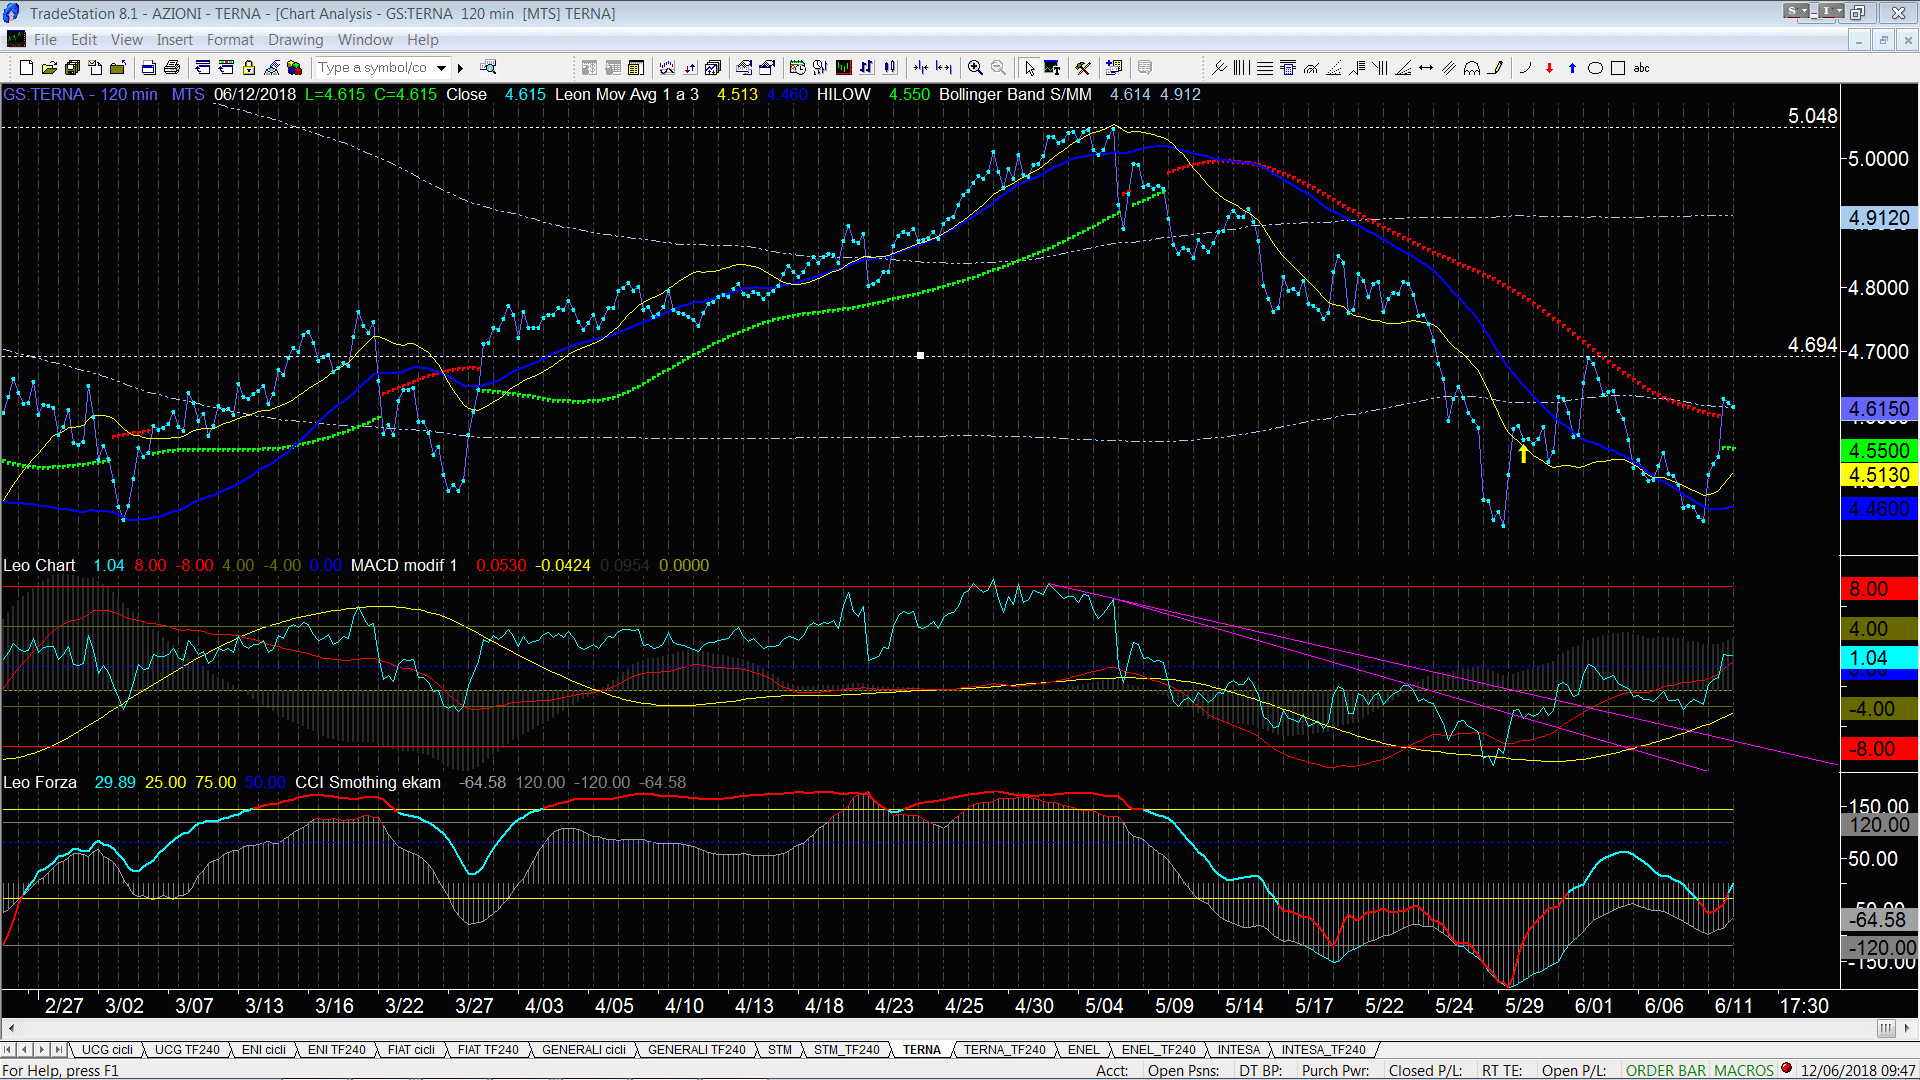Click the compress bar spacing icon
The width and height of the screenshot is (1920, 1080).
[921, 68]
